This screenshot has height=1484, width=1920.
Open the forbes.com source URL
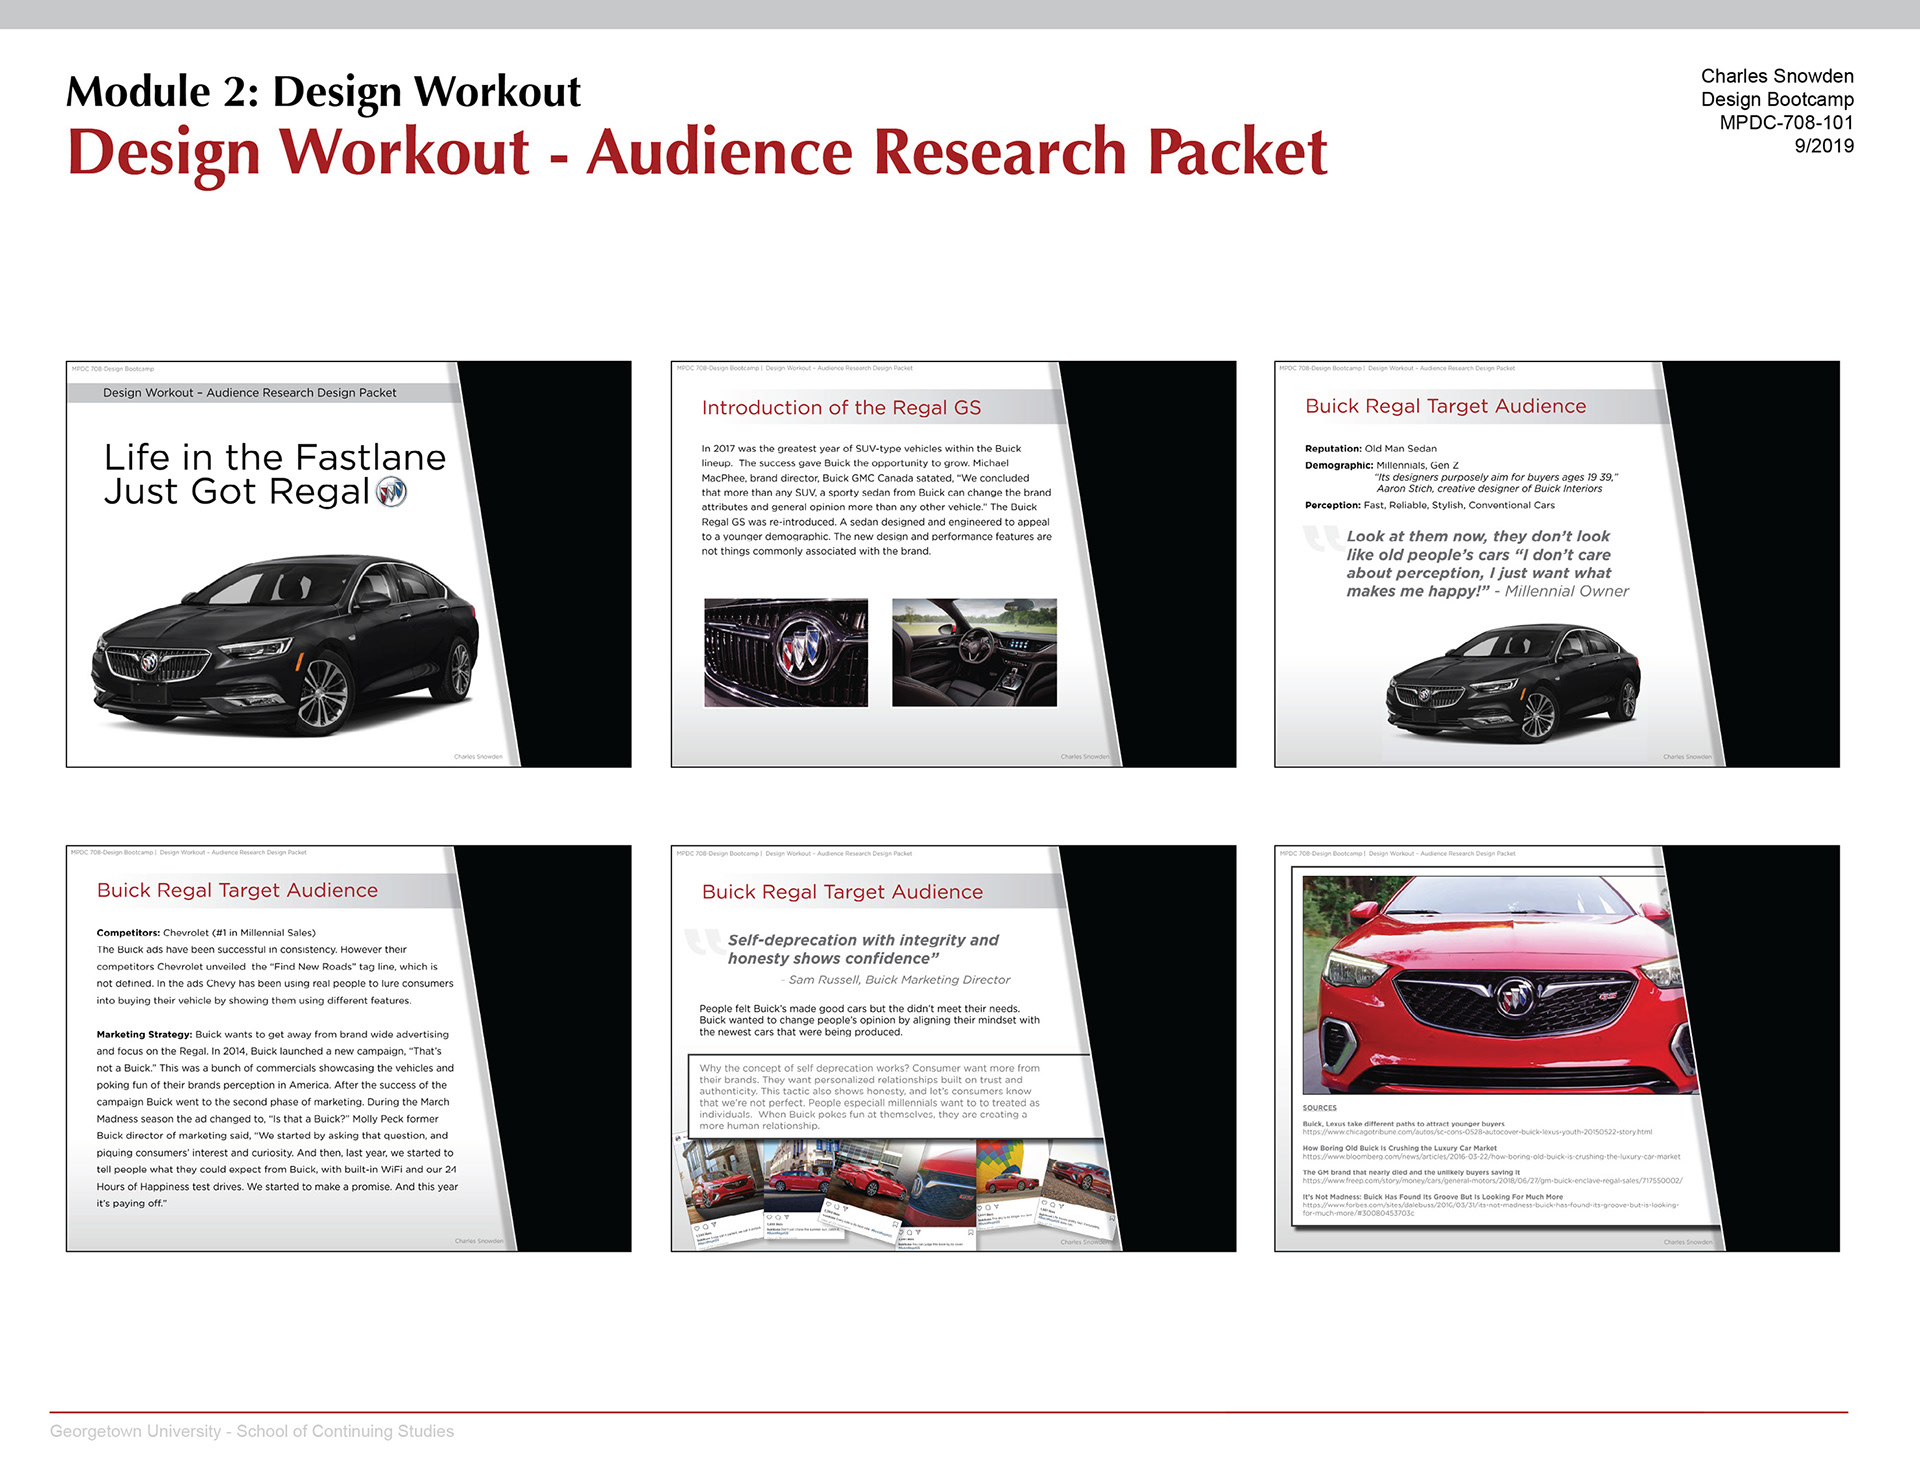[x=1490, y=1209]
